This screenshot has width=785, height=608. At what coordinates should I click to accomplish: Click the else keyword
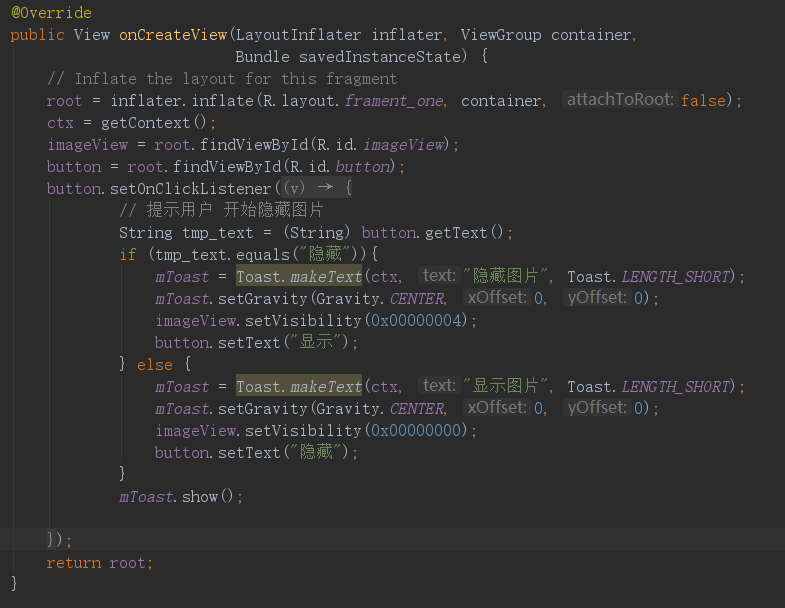point(155,365)
